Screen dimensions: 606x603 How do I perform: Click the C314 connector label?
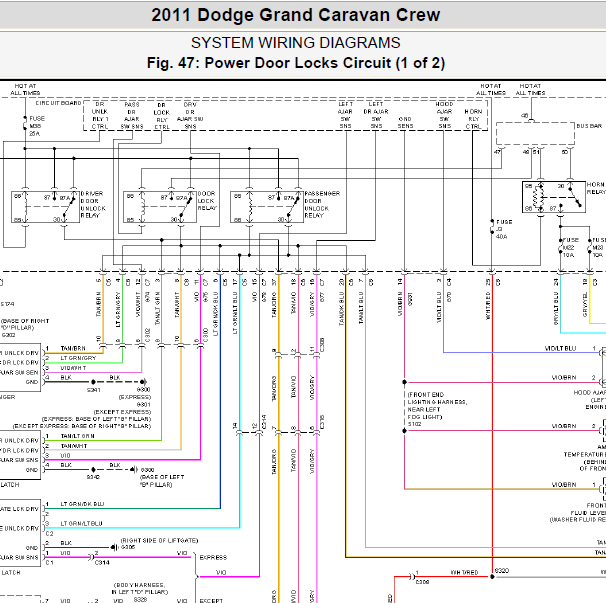(x=102, y=563)
